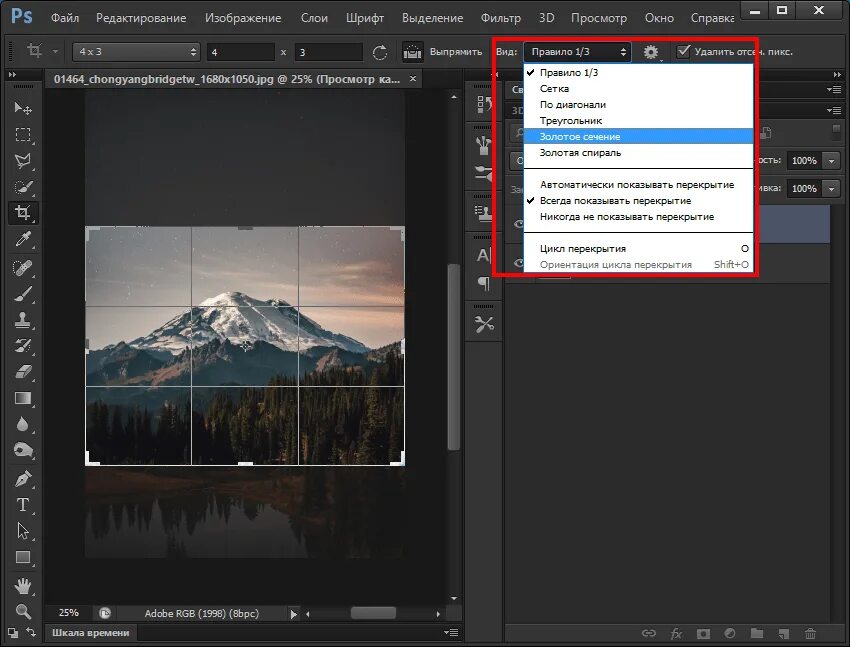Open the 'Шкала времени' timeline tab
The image size is (850, 647).
point(91,632)
